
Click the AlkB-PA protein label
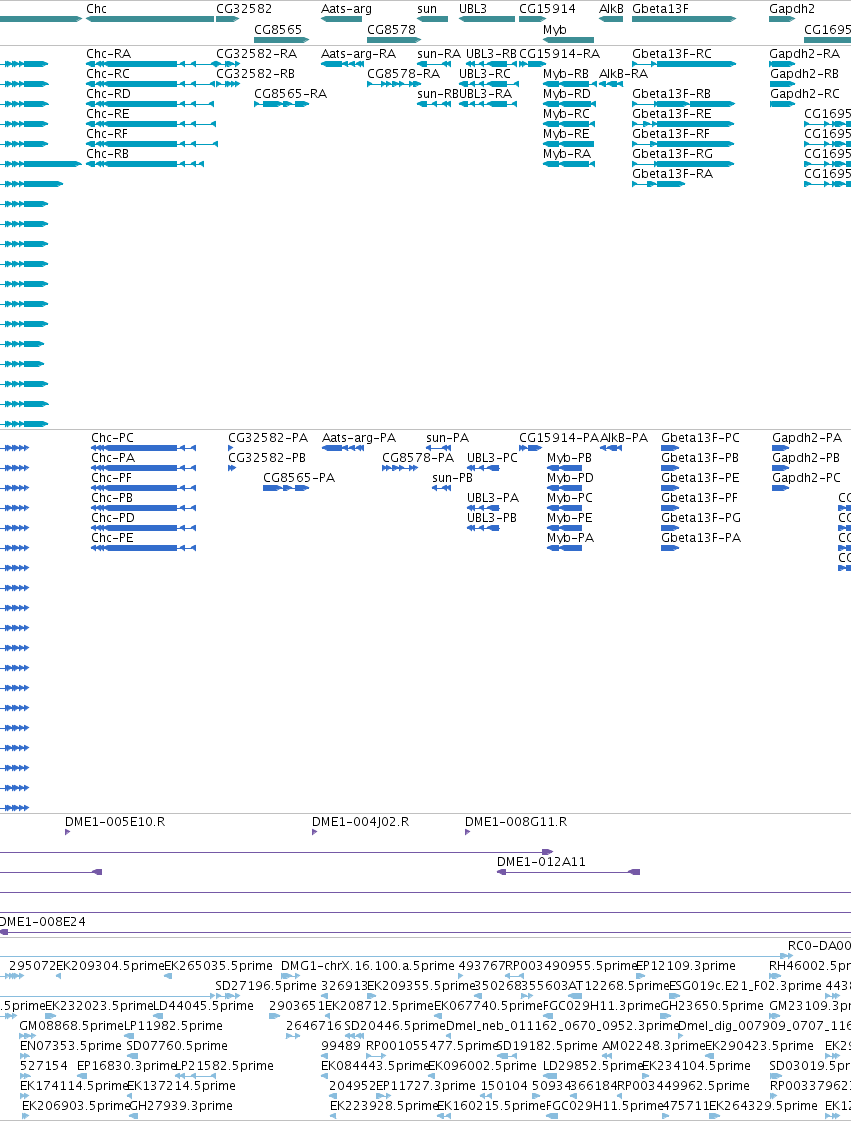point(624,438)
